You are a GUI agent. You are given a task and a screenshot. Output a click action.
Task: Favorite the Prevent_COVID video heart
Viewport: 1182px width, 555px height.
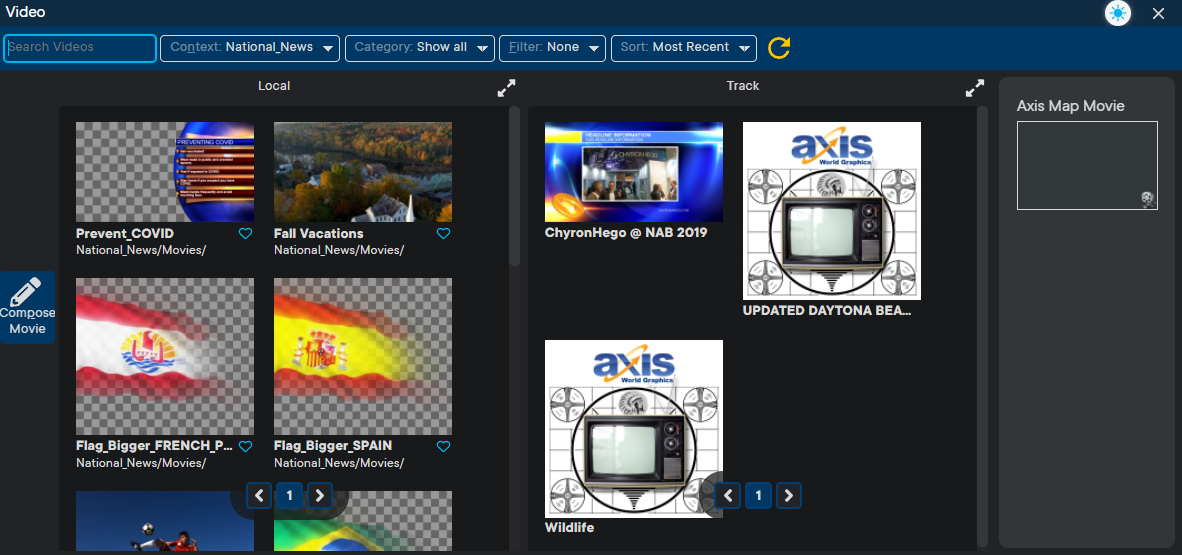pyautogui.click(x=245, y=234)
